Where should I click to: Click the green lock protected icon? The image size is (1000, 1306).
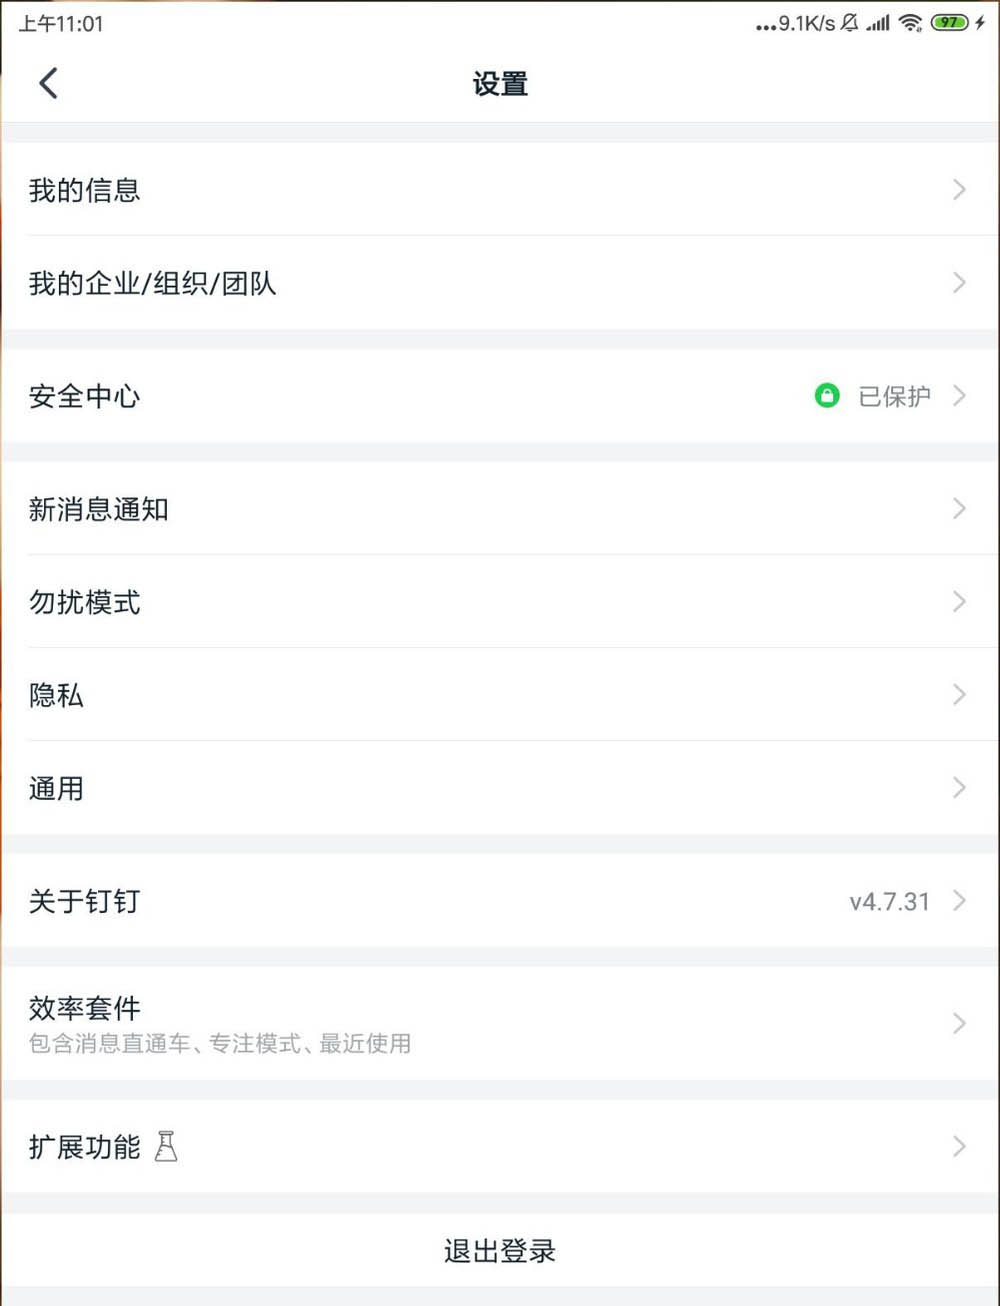(x=827, y=396)
